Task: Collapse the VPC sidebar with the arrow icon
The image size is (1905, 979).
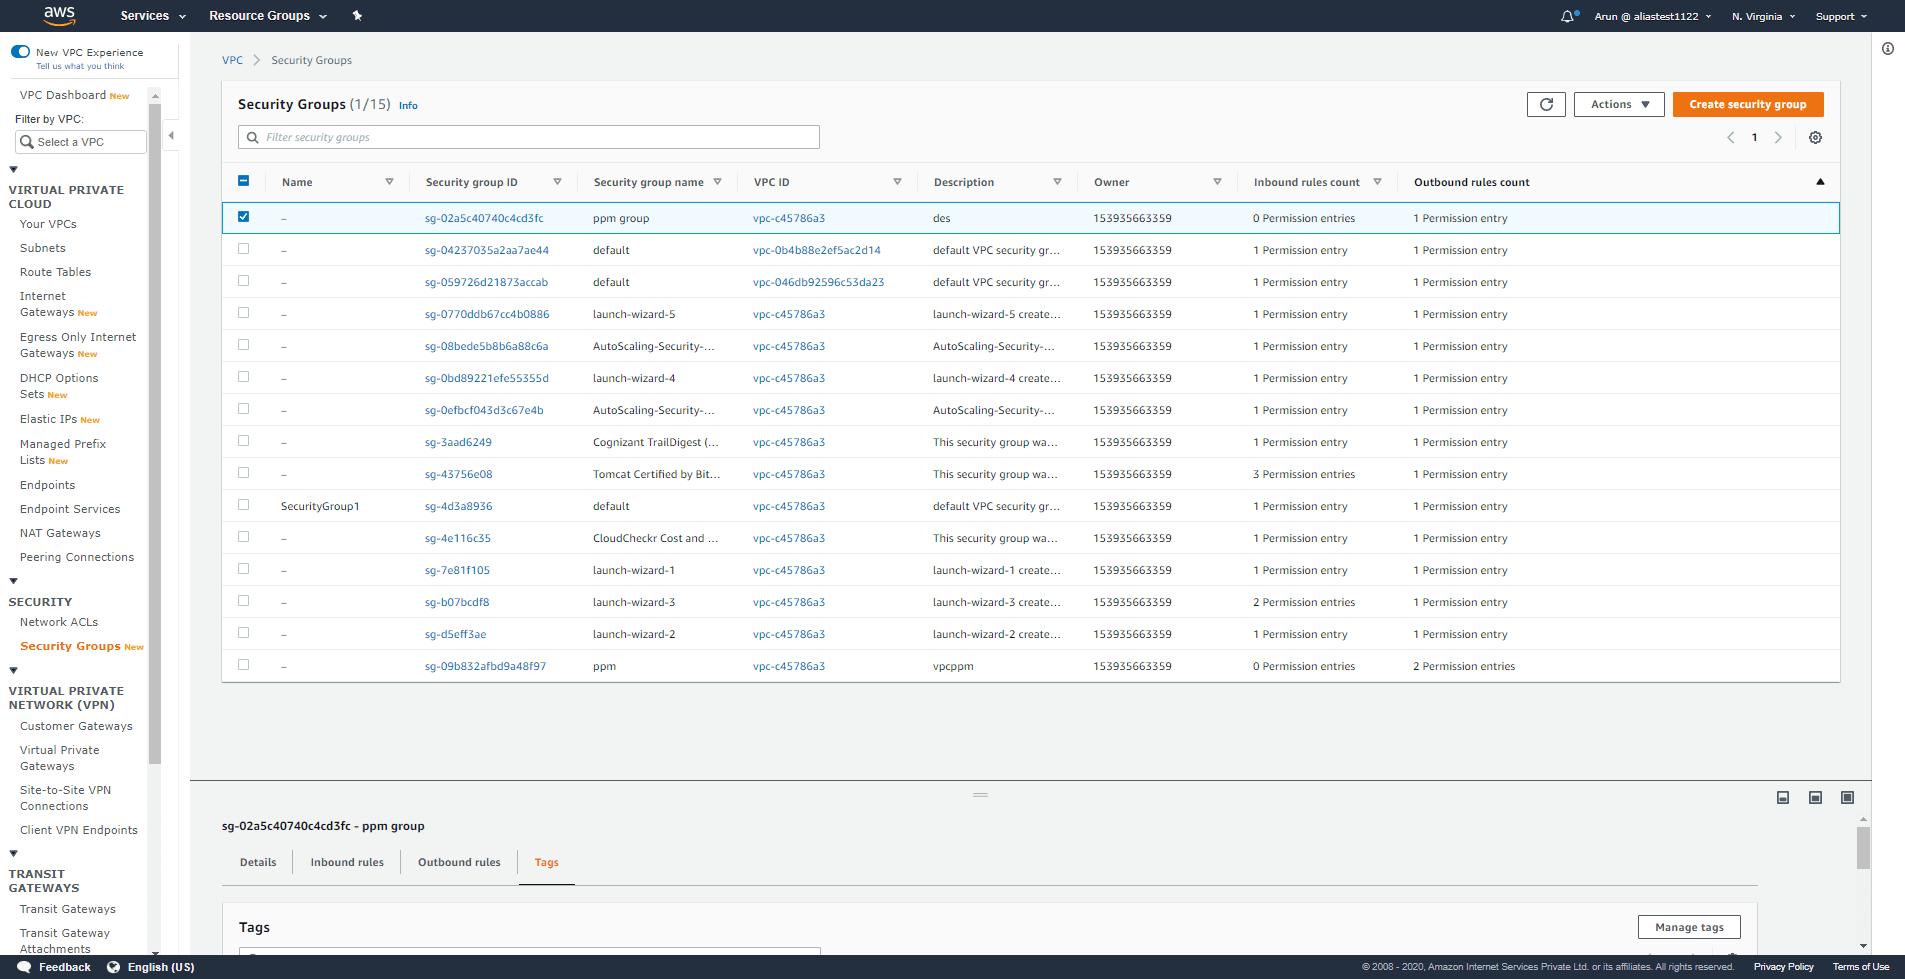Action: [x=171, y=134]
